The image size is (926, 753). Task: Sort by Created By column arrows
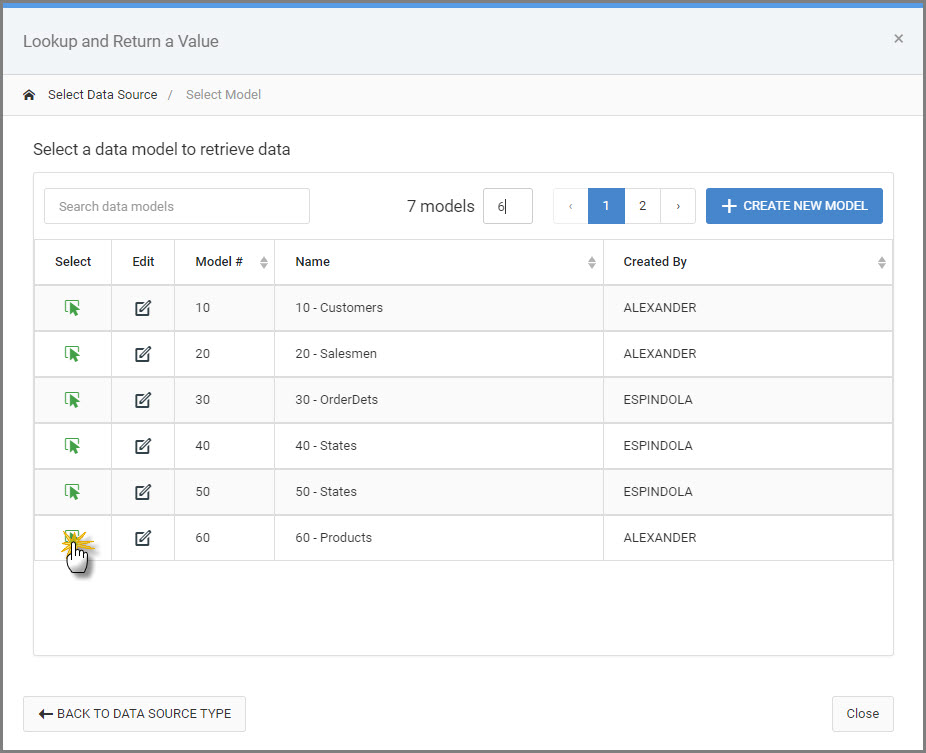pyautogui.click(x=882, y=262)
